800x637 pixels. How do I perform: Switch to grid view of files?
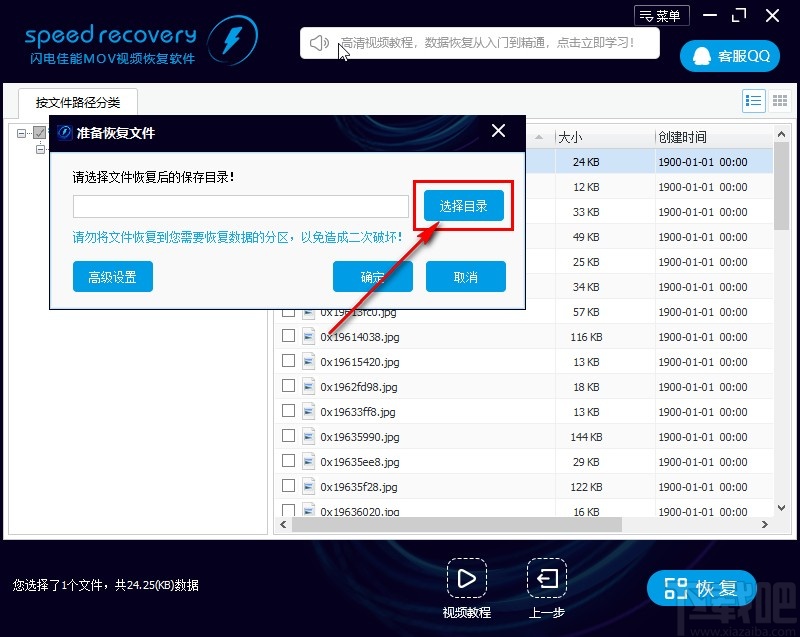780,100
